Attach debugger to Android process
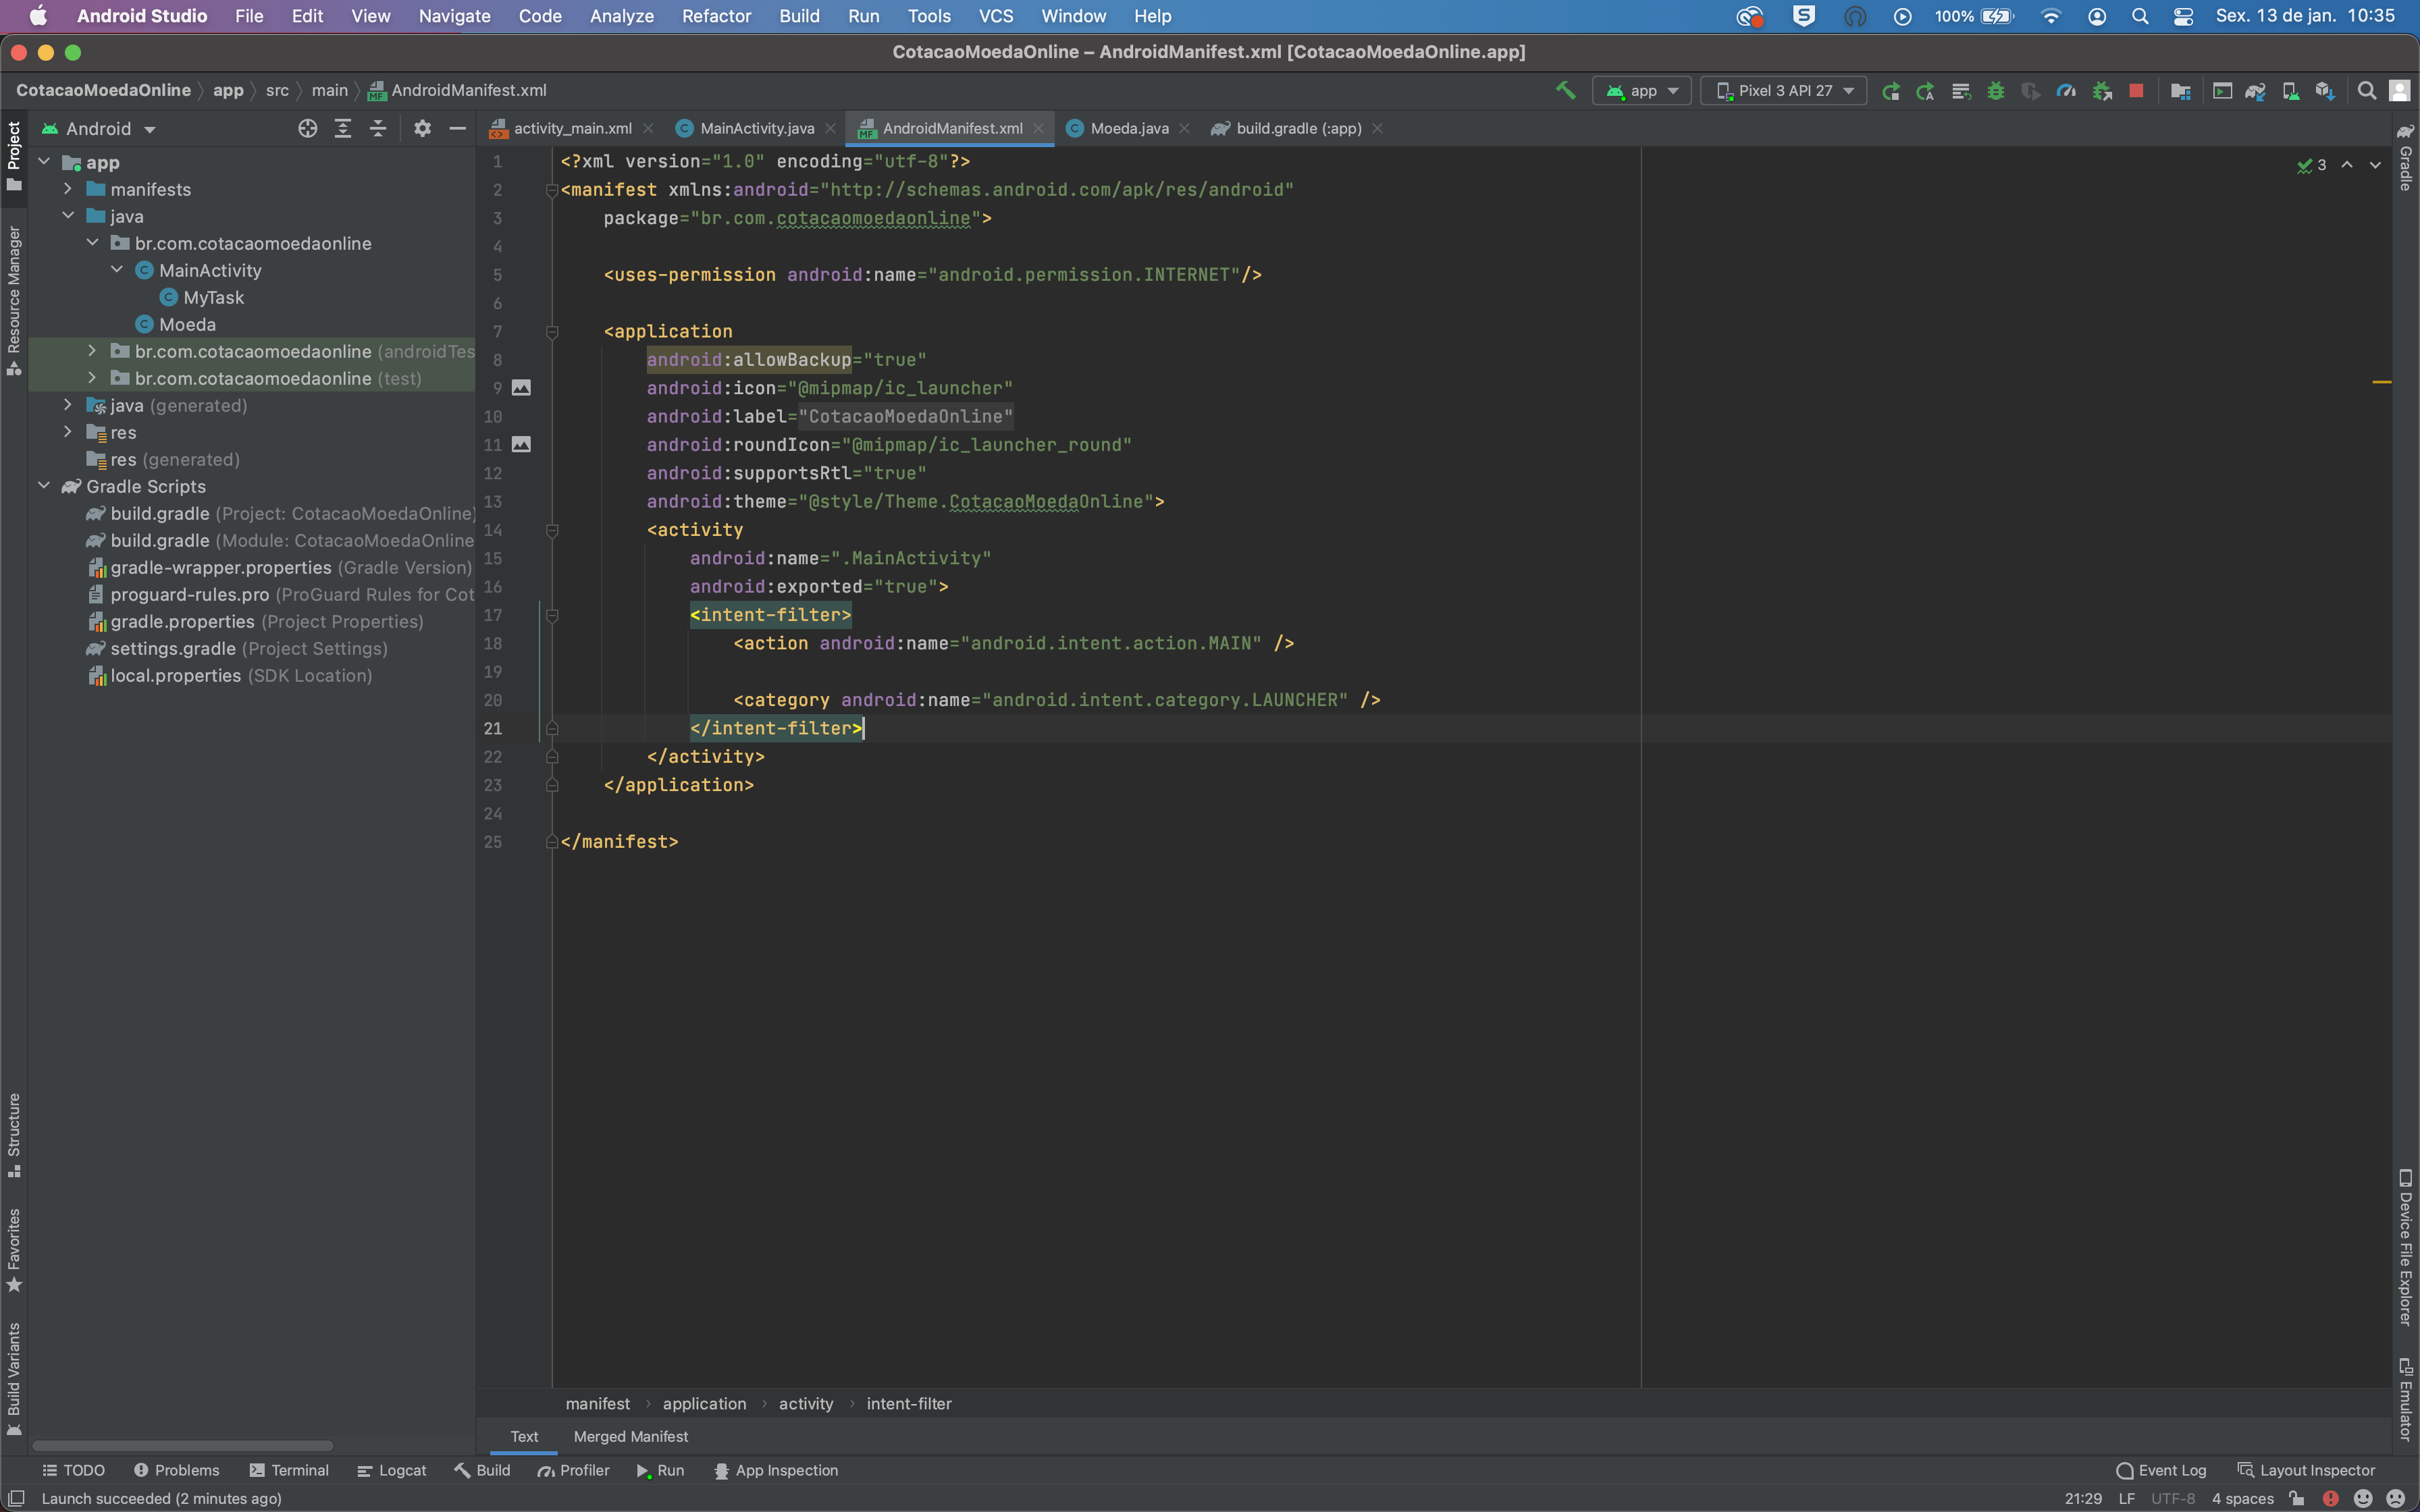This screenshot has height=1512, width=2420. click(2101, 90)
